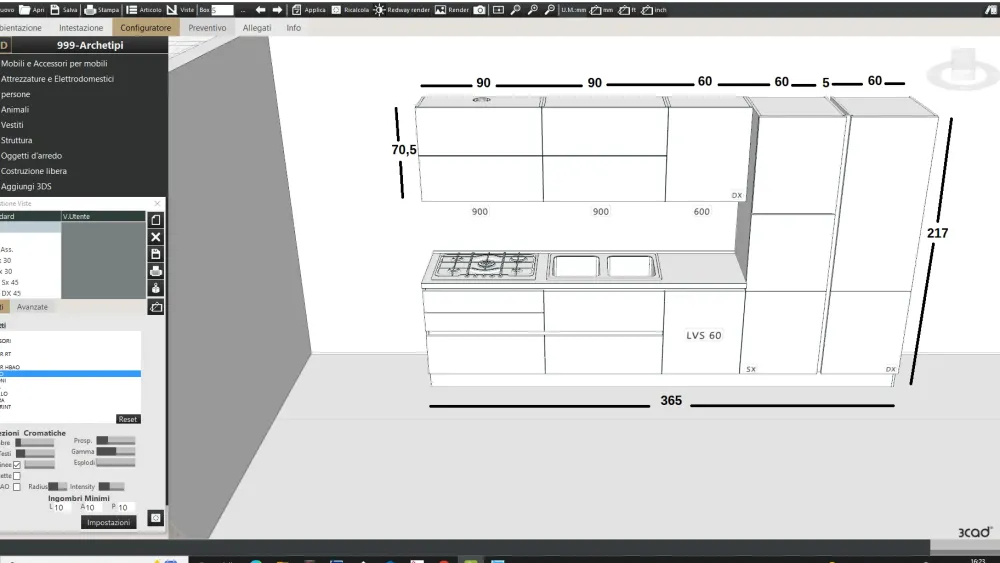1000x563 pixels.
Task: Delete view with the X icon in views panel
Action: click(x=155, y=237)
